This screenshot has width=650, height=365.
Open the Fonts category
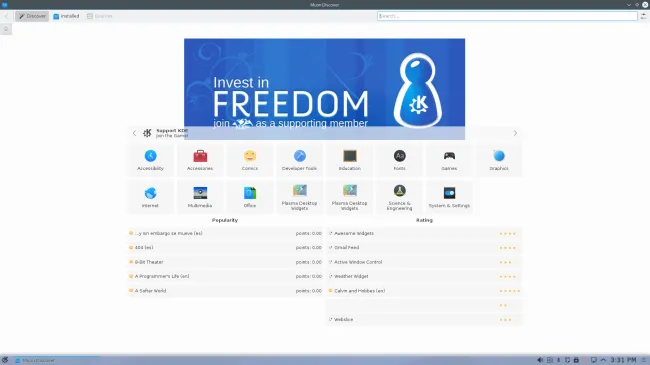point(399,161)
